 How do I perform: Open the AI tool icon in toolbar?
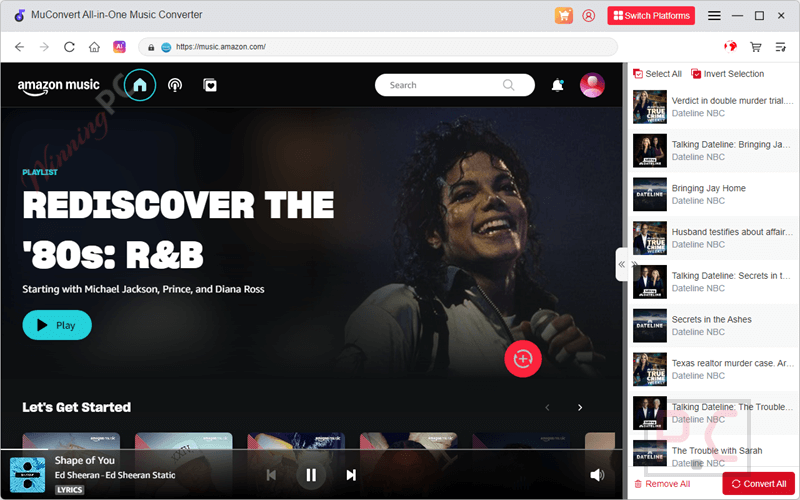tap(119, 47)
